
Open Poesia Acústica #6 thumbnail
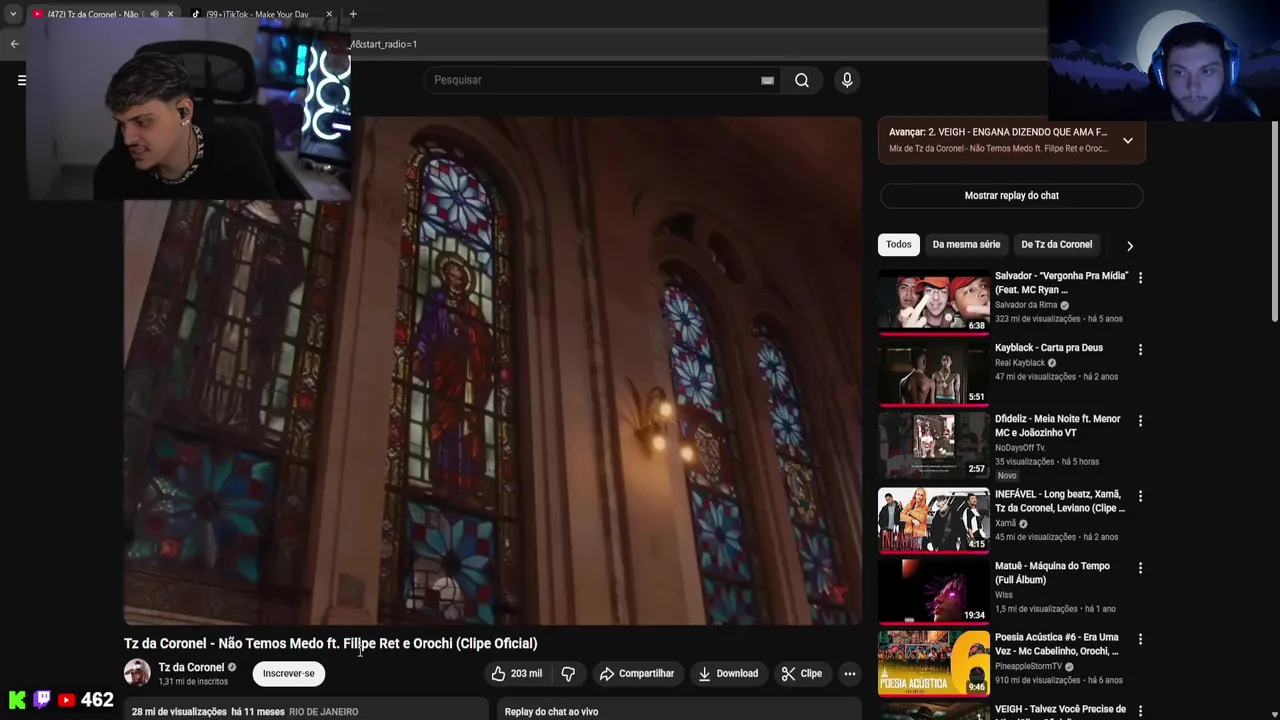933,664
